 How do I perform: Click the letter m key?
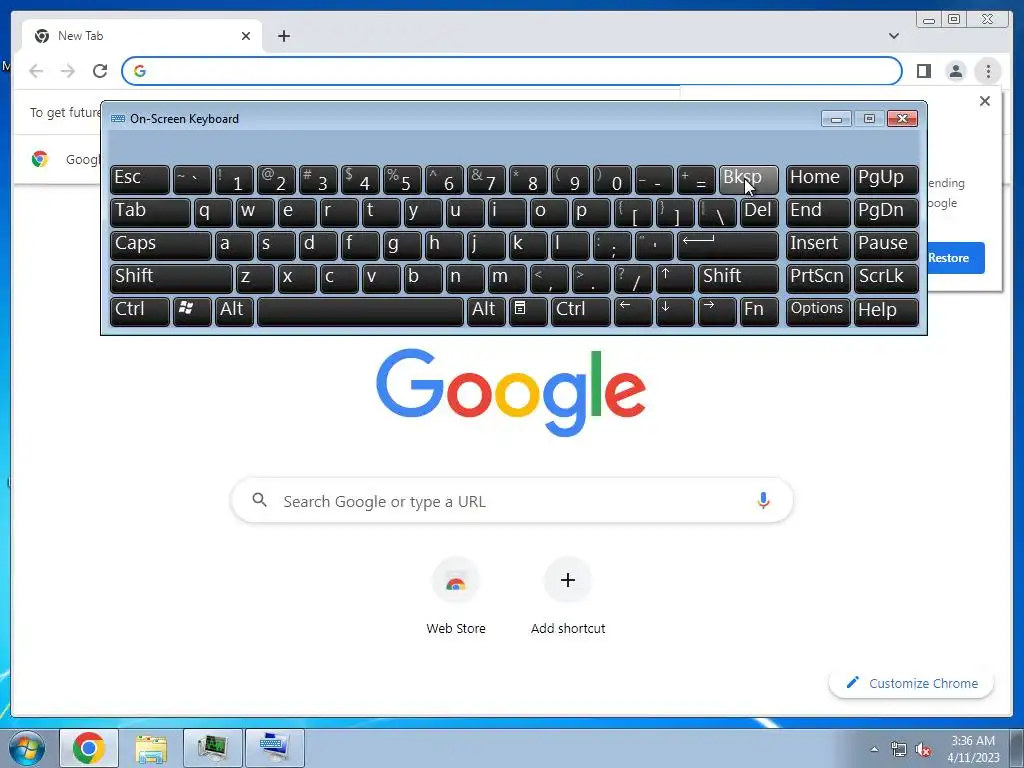click(507, 278)
